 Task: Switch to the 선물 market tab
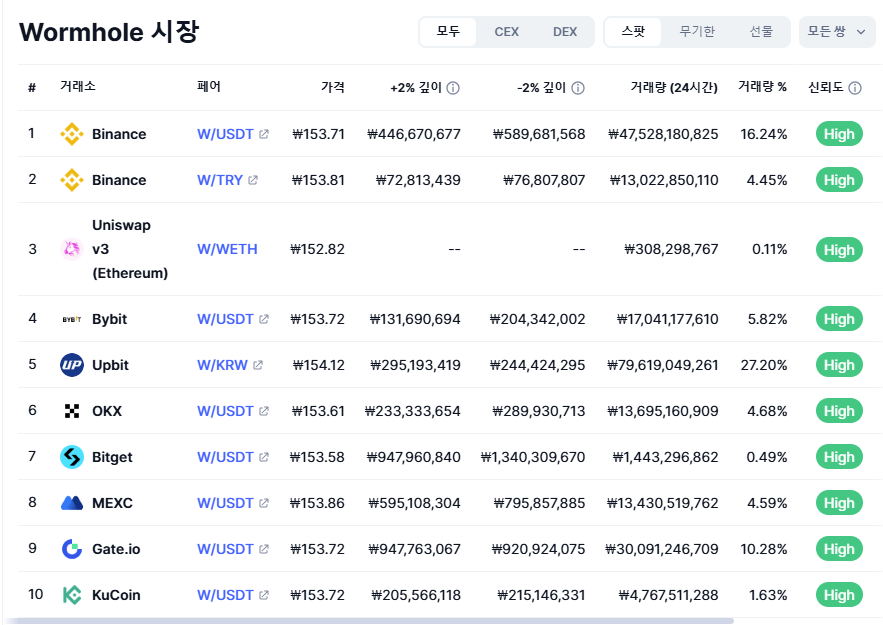[761, 32]
